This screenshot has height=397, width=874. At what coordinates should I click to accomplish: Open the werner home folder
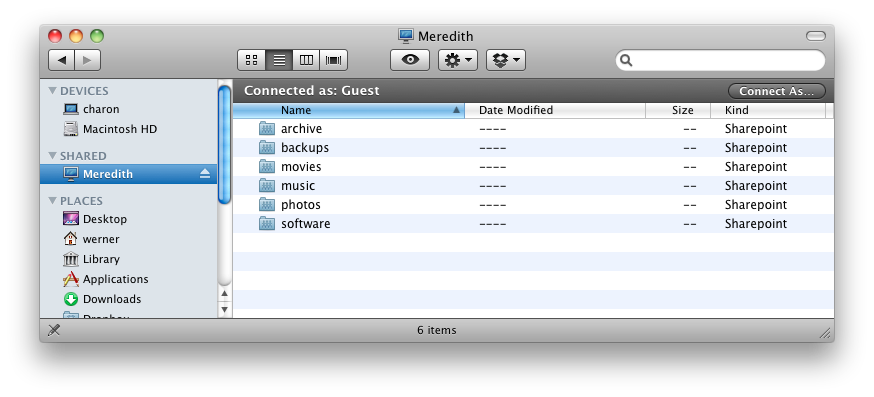[x=128, y=239]
